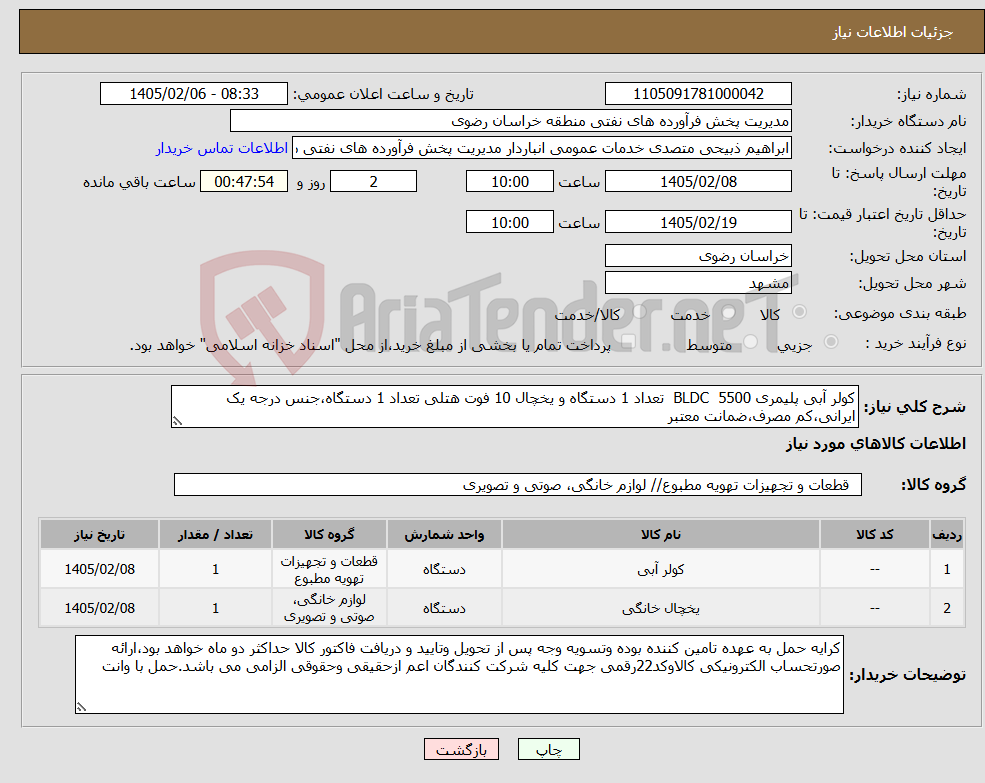Click the کد کالا column header
Image resolution: width=985 pixels, height=783 pixels.
[x=875, y=534]
